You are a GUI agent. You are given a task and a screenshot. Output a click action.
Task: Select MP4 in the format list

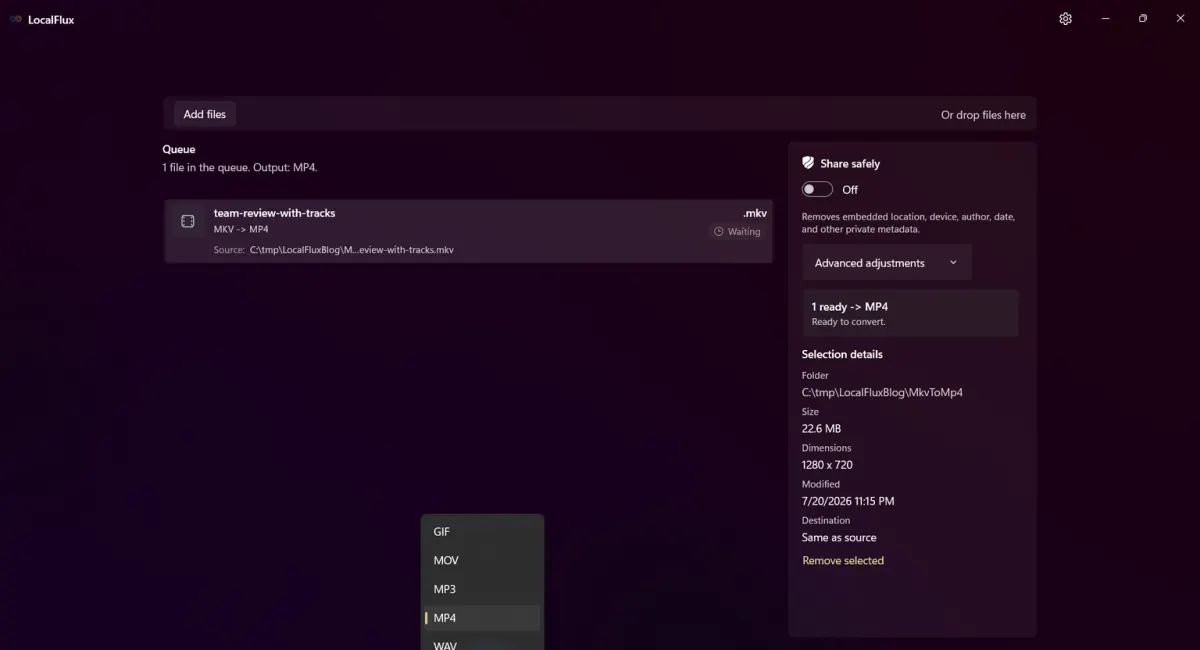[482, 618]
